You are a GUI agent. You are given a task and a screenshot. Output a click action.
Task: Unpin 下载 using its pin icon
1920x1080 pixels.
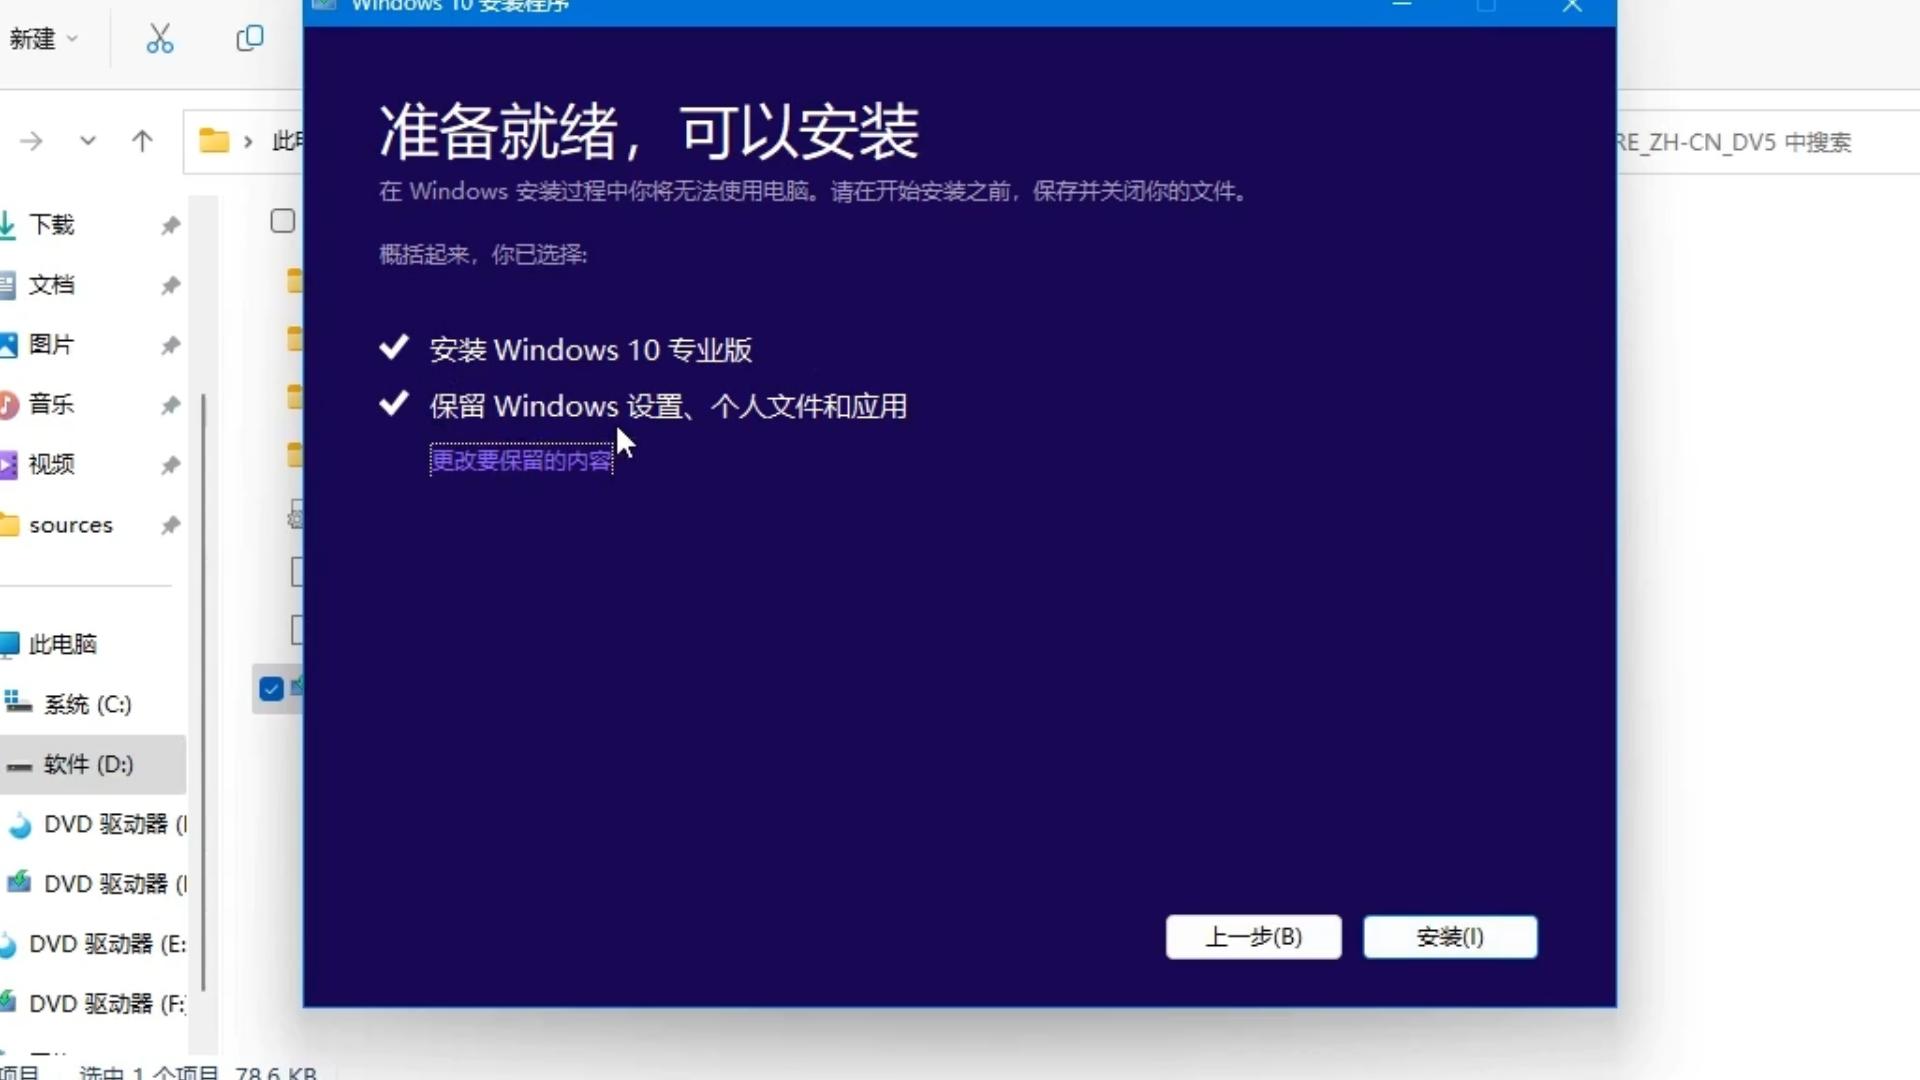(x=171, y=226)
